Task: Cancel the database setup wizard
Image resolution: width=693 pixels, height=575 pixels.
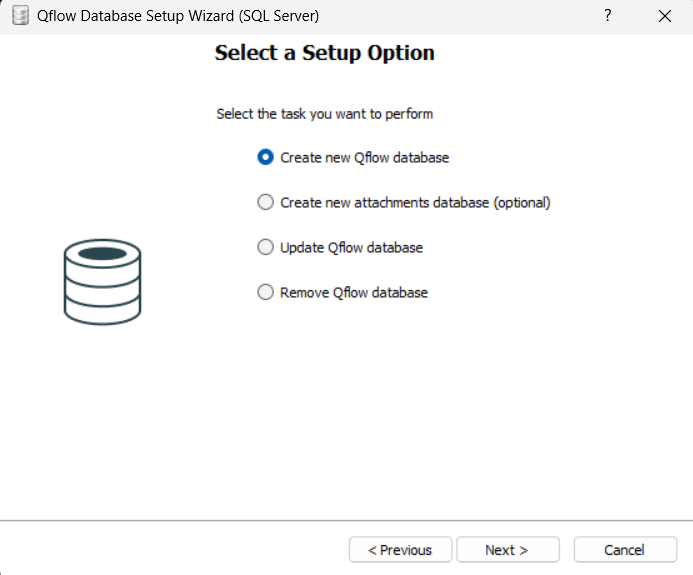Action: pos(625,550)
